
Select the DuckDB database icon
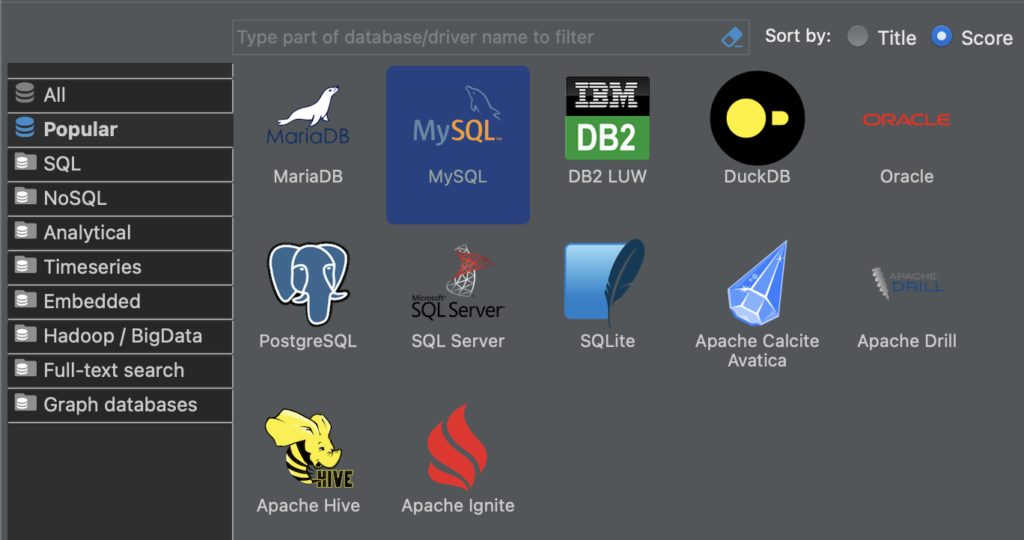pos(757,118)
